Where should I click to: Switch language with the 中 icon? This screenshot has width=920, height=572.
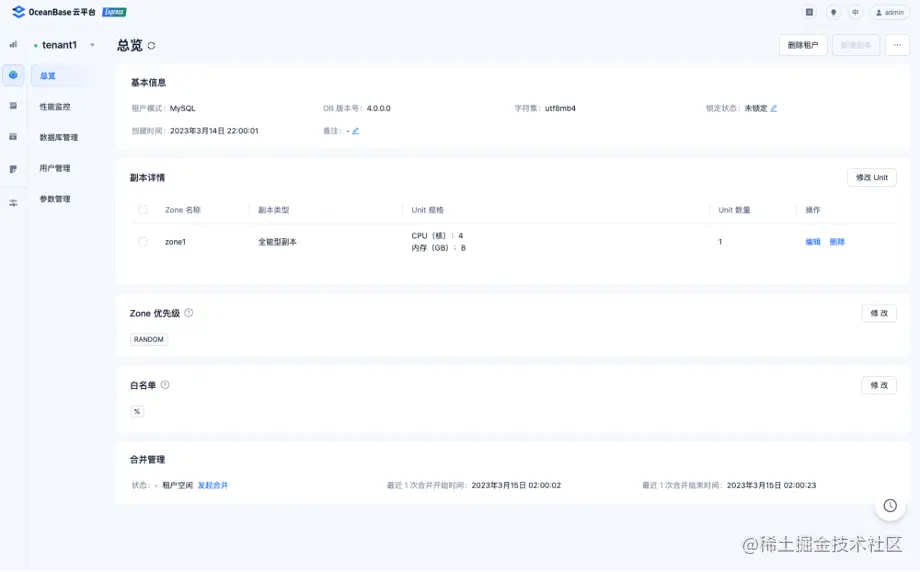[855, 12]
